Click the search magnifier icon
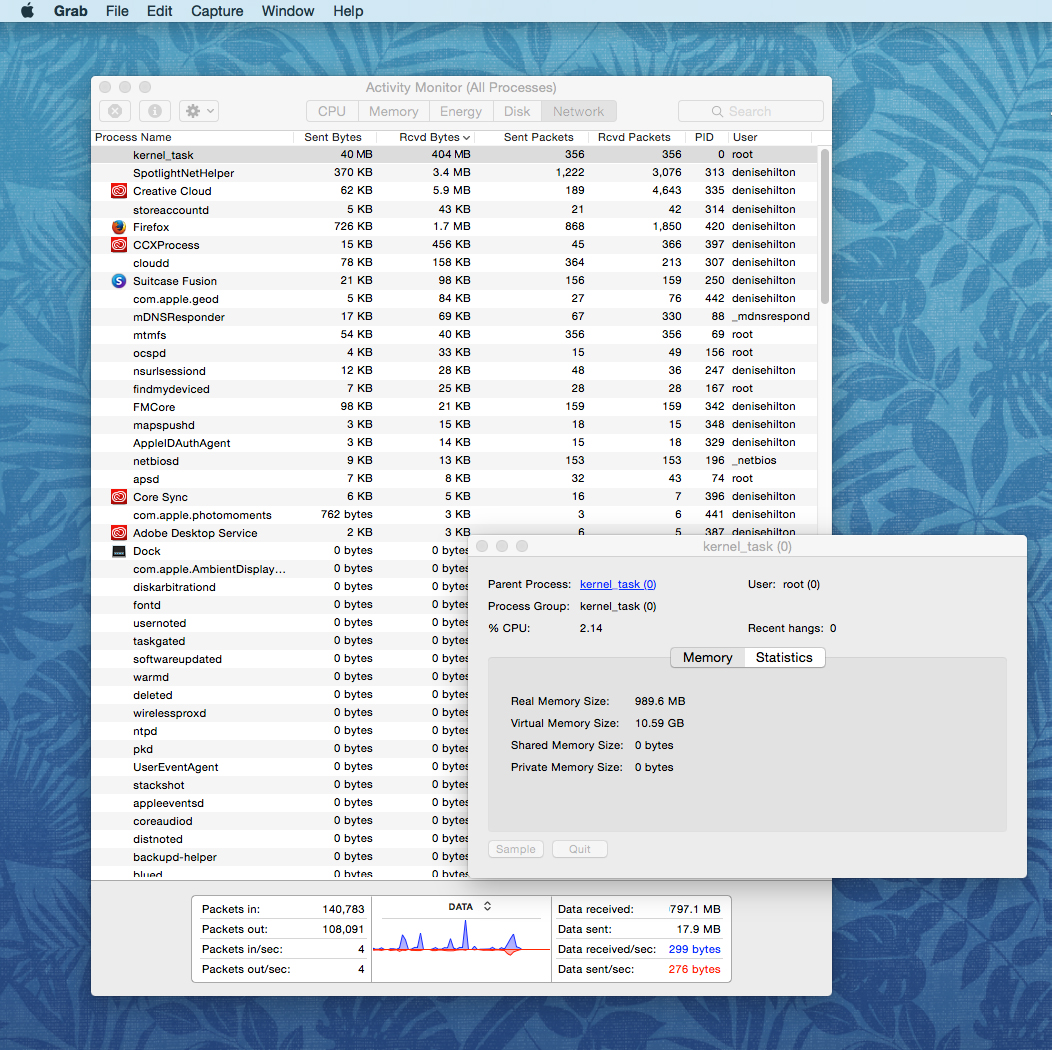This screenshot has width=1052, height=1050. [717, 111]
